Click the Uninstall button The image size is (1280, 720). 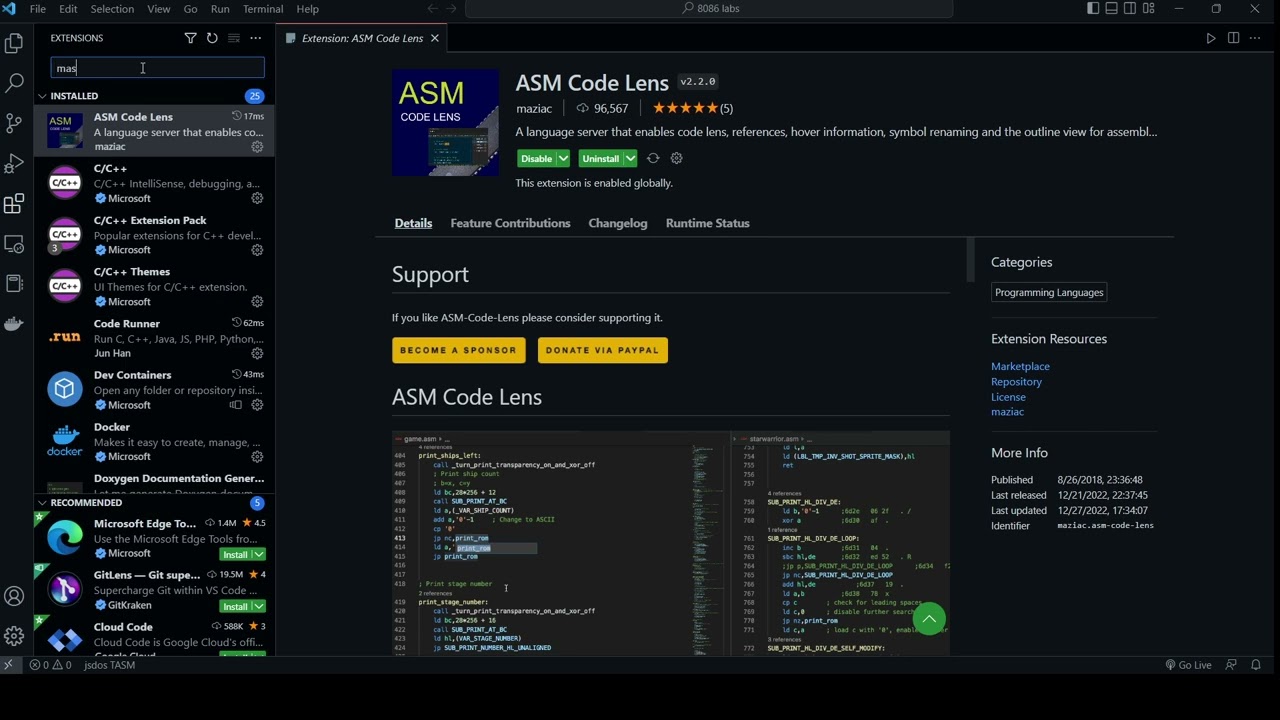click(600, 158)
